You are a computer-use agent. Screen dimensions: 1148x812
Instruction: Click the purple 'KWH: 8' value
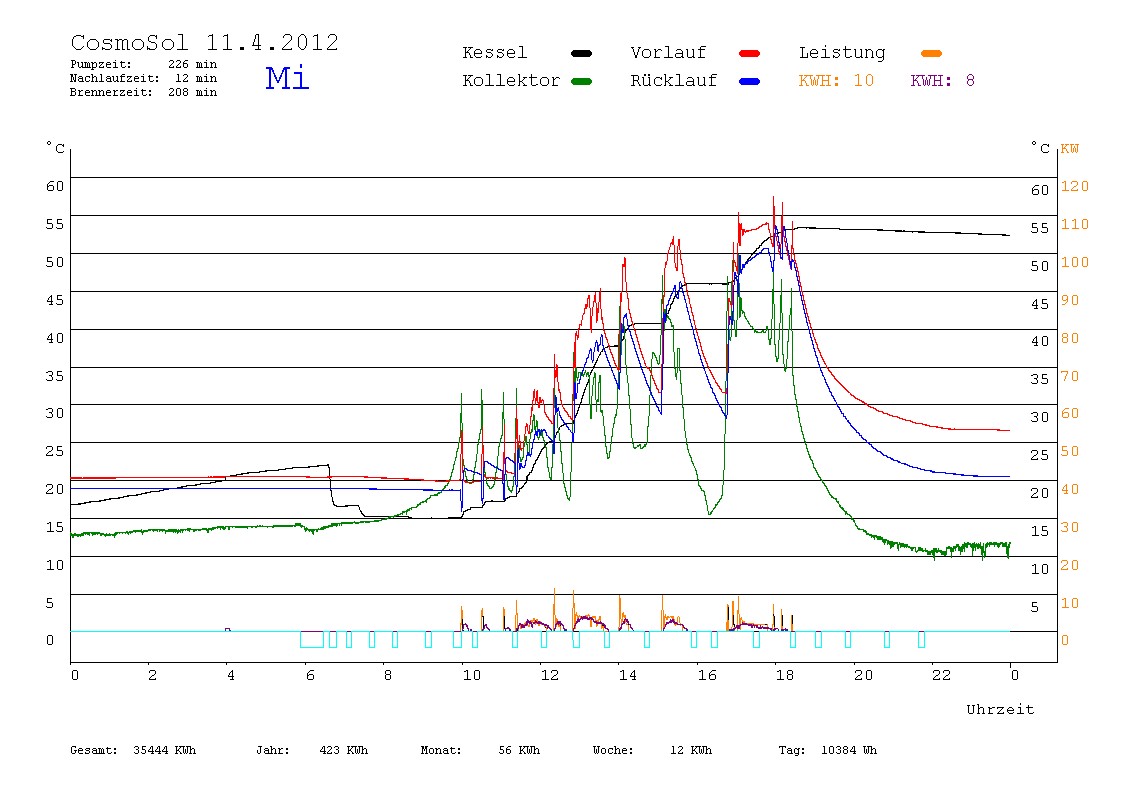tap(942, 81)
